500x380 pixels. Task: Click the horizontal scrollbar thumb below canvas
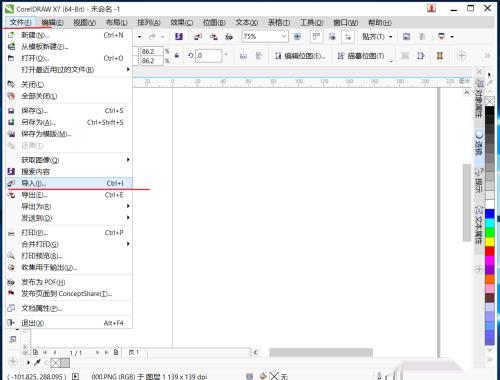tap(321, 352)
